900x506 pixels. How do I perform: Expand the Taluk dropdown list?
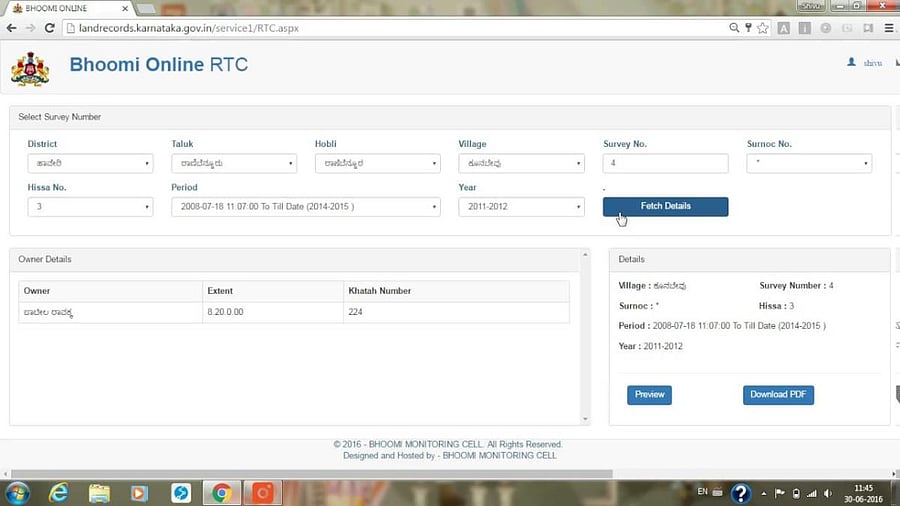(x=234, y=163)
